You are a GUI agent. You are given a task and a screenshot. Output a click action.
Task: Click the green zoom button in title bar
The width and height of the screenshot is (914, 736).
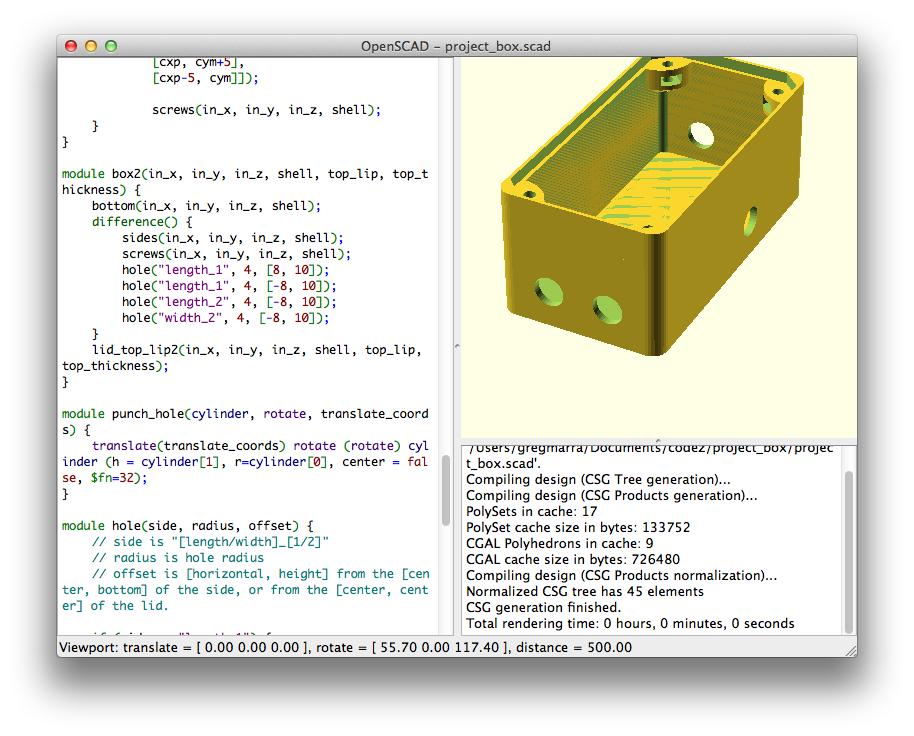coord(110,45)
